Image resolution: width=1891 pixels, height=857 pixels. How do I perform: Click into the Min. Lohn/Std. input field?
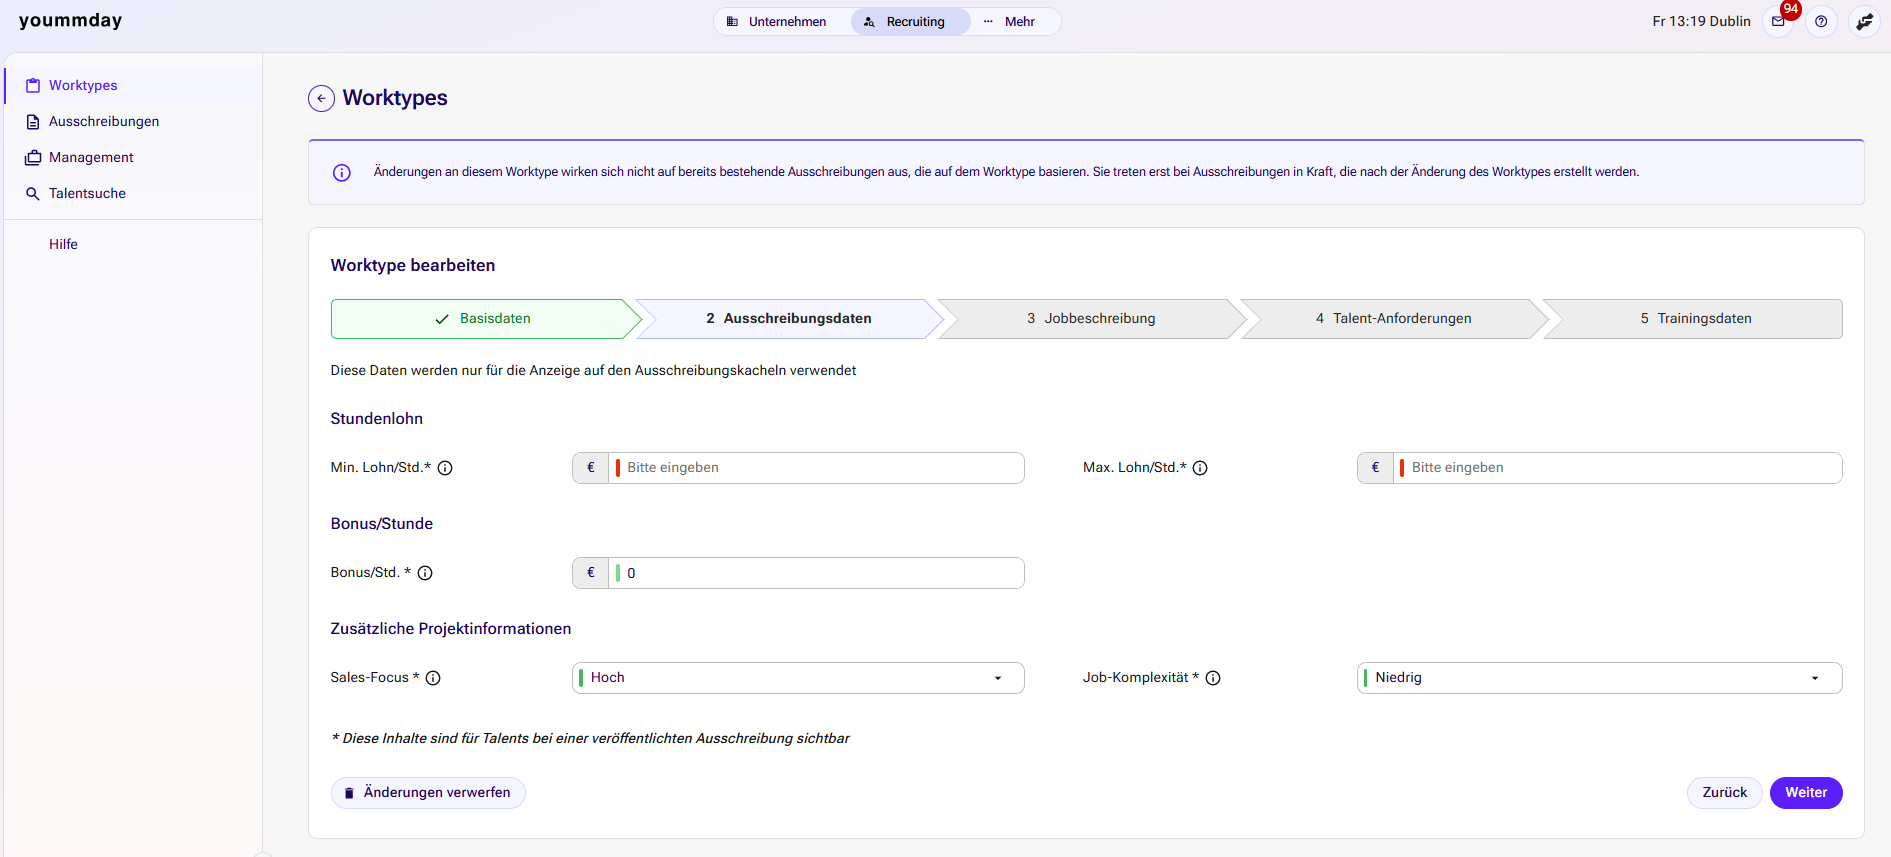click(820, 468)
